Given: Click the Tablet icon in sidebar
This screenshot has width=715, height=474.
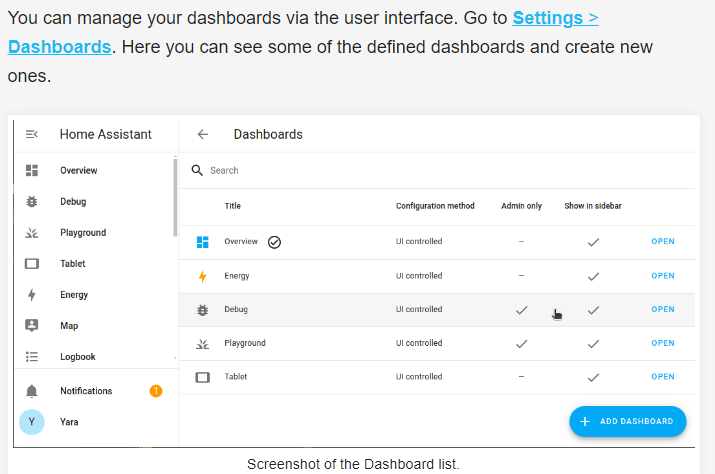Looking at the screenshot, I should [31, 264].
